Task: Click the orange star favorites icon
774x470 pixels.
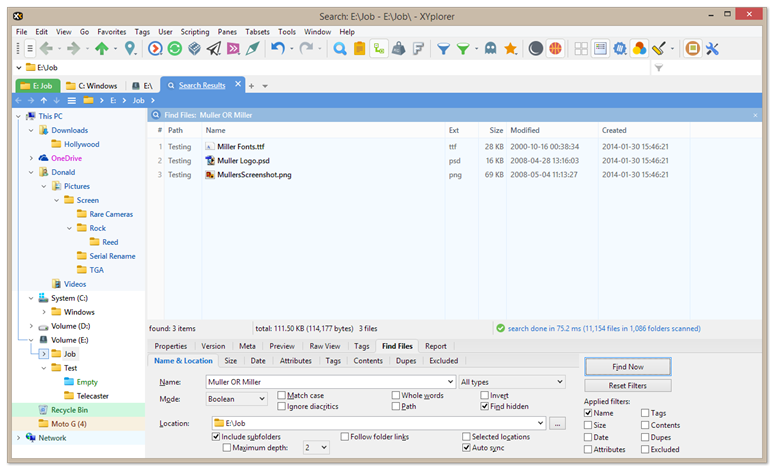Action: 510,48
